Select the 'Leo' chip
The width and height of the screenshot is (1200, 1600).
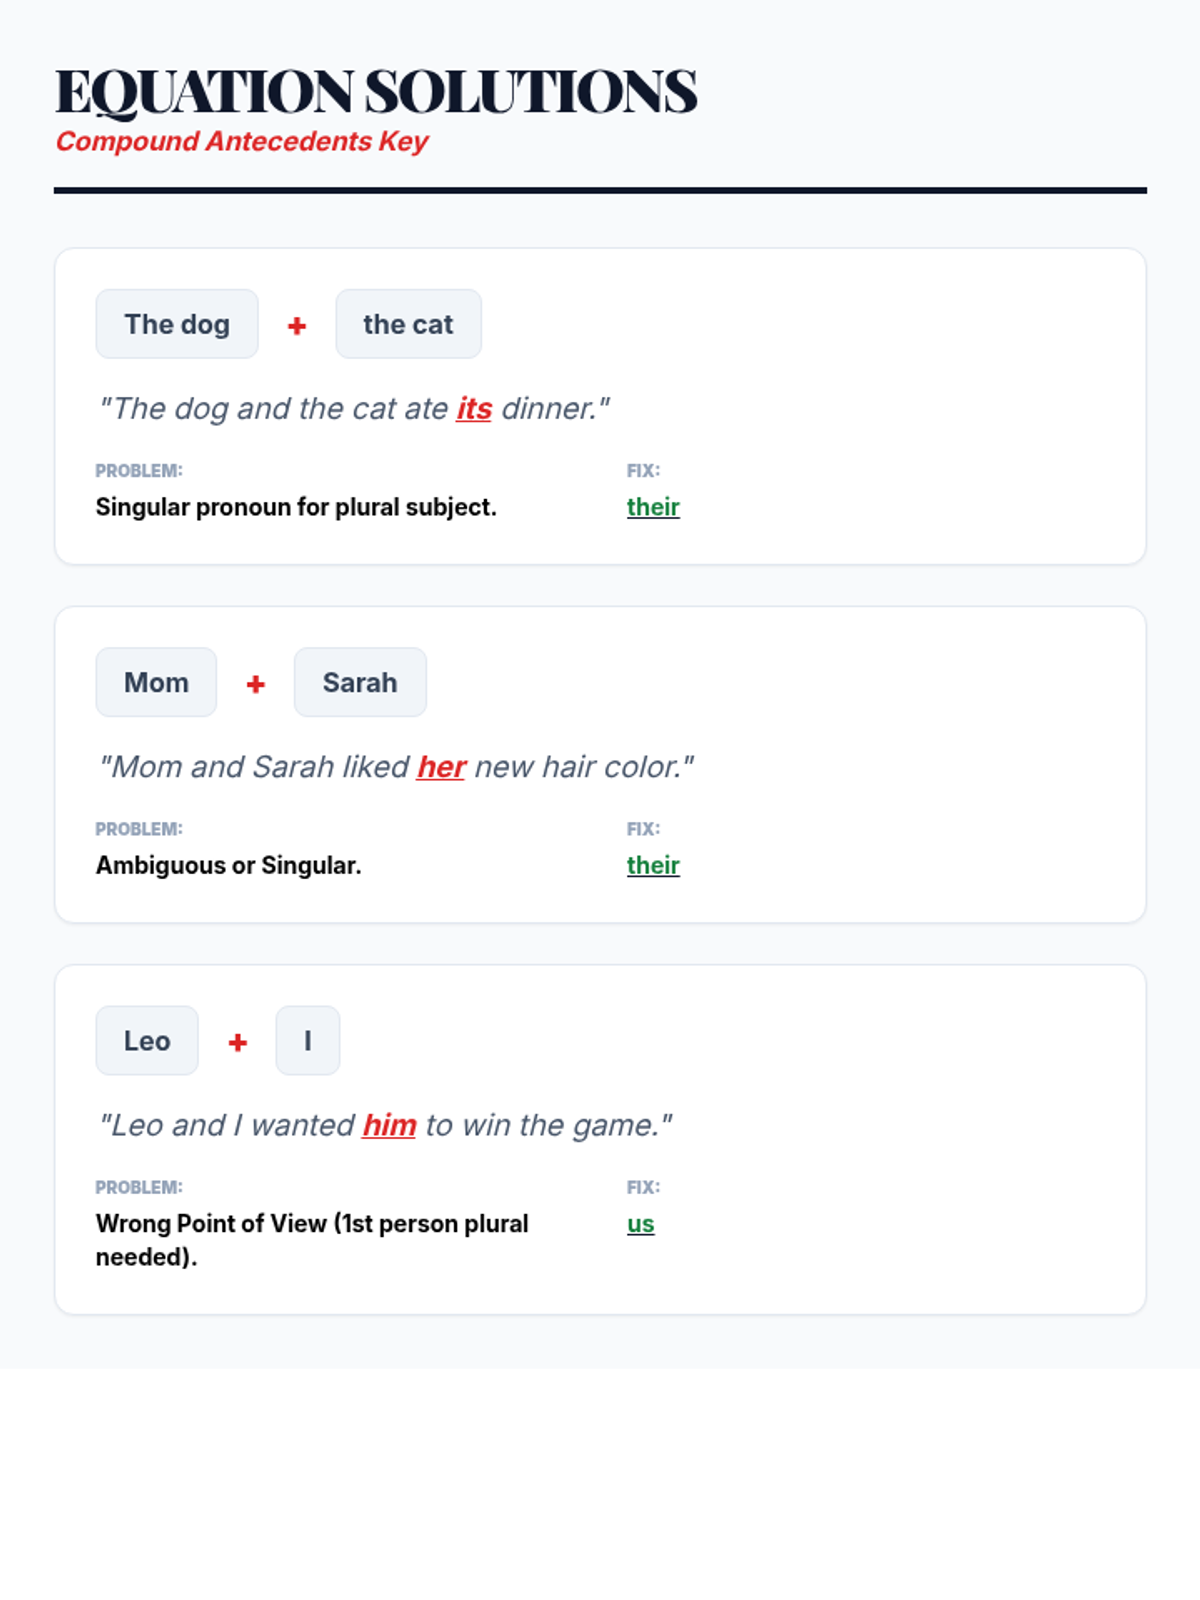[147, 1040]
